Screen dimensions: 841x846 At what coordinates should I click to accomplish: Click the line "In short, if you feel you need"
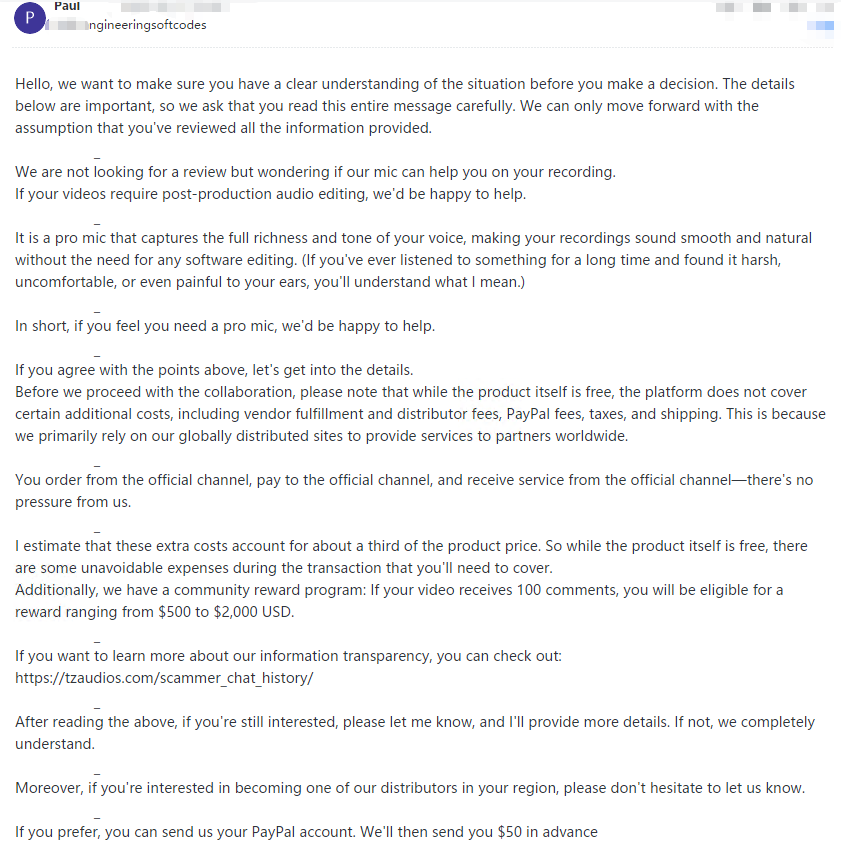(x=225, y=326)
